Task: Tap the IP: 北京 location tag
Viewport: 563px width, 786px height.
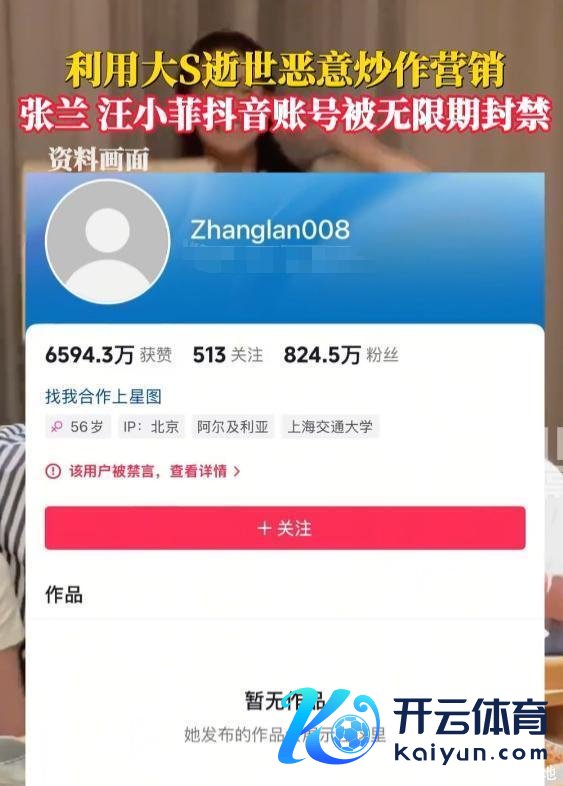Action: (151, 427)
